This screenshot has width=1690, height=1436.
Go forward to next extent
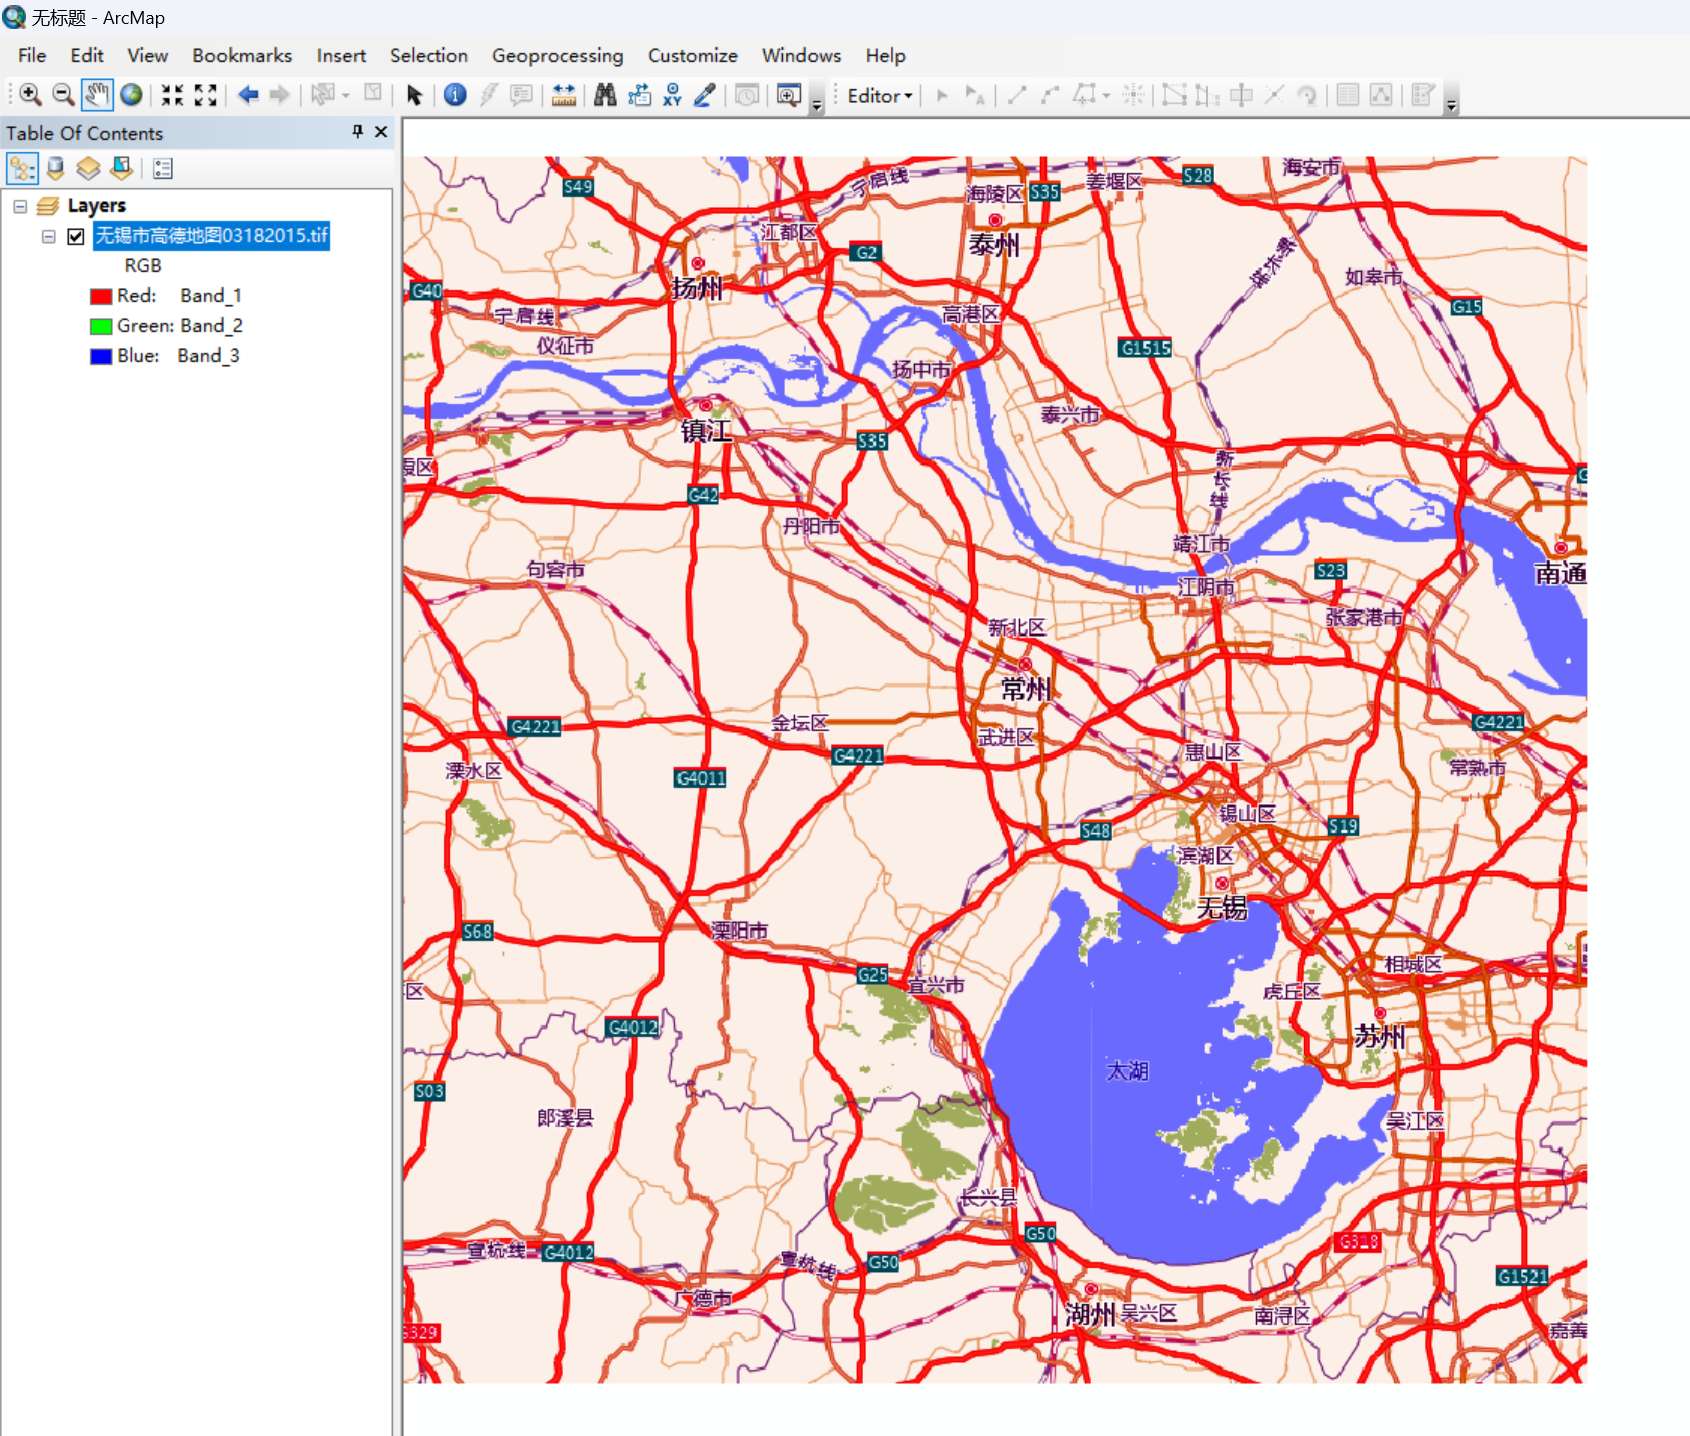point(280,95)
